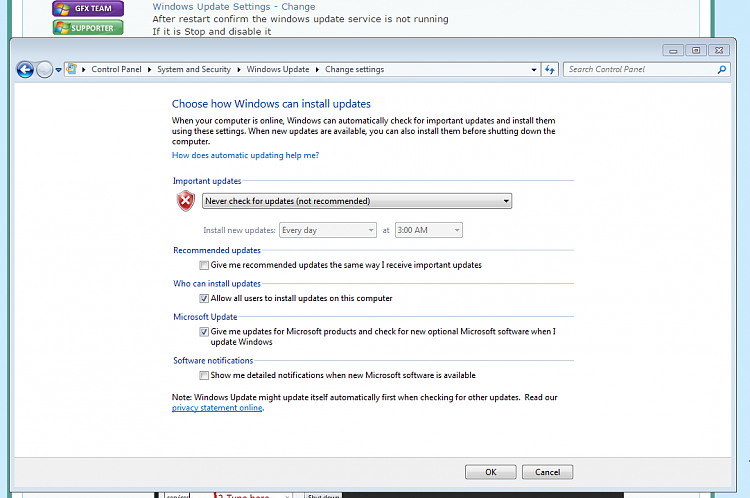
Task: Open How does automatic updating help me link
Action: click(x=245, y=155)
